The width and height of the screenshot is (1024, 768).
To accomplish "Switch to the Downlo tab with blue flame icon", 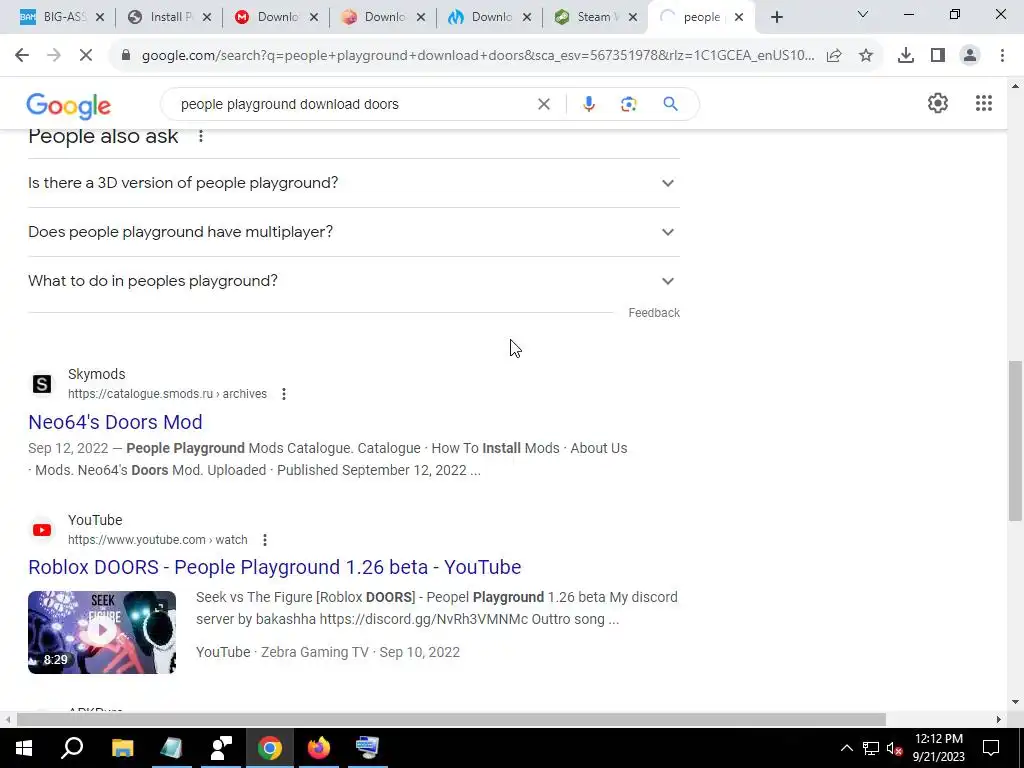I will (x=484, y=18).
